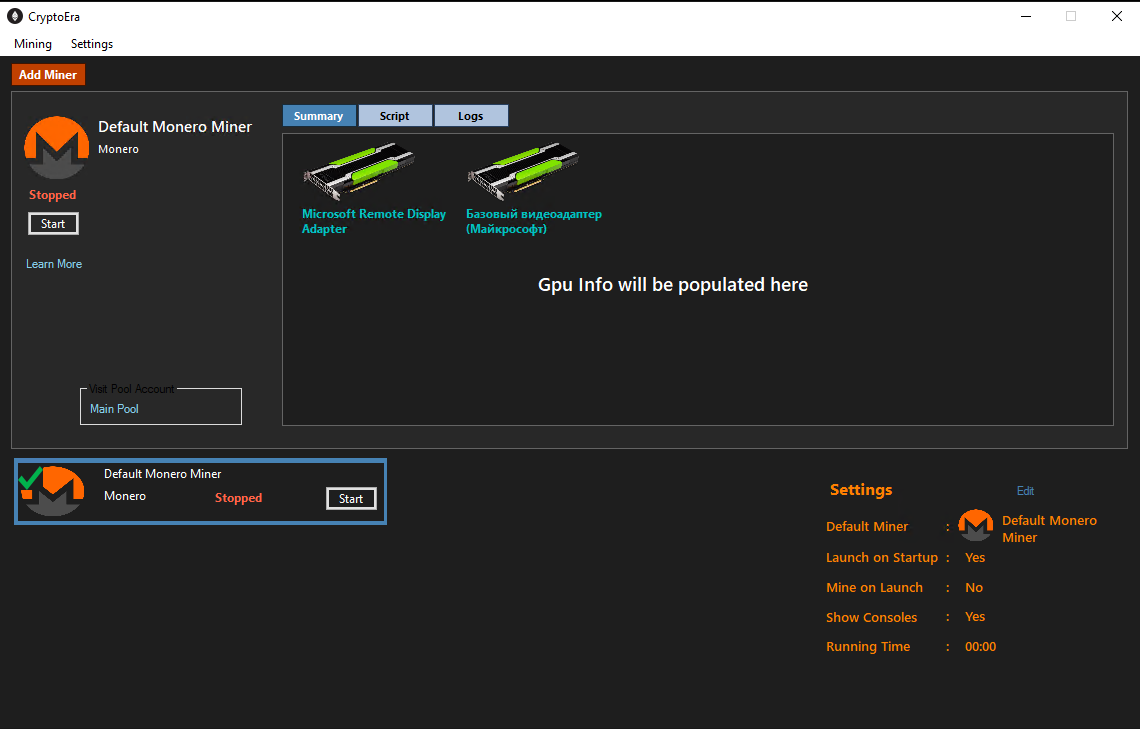Click the Базовый видеоадаптер (Майкрософт) label
The image size is (1140, 729).
point(534,221)
